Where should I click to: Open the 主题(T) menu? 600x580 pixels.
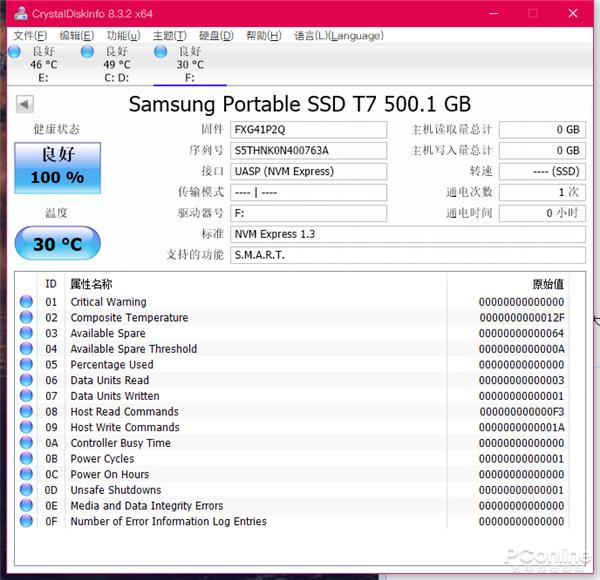[x=170, y=36]
